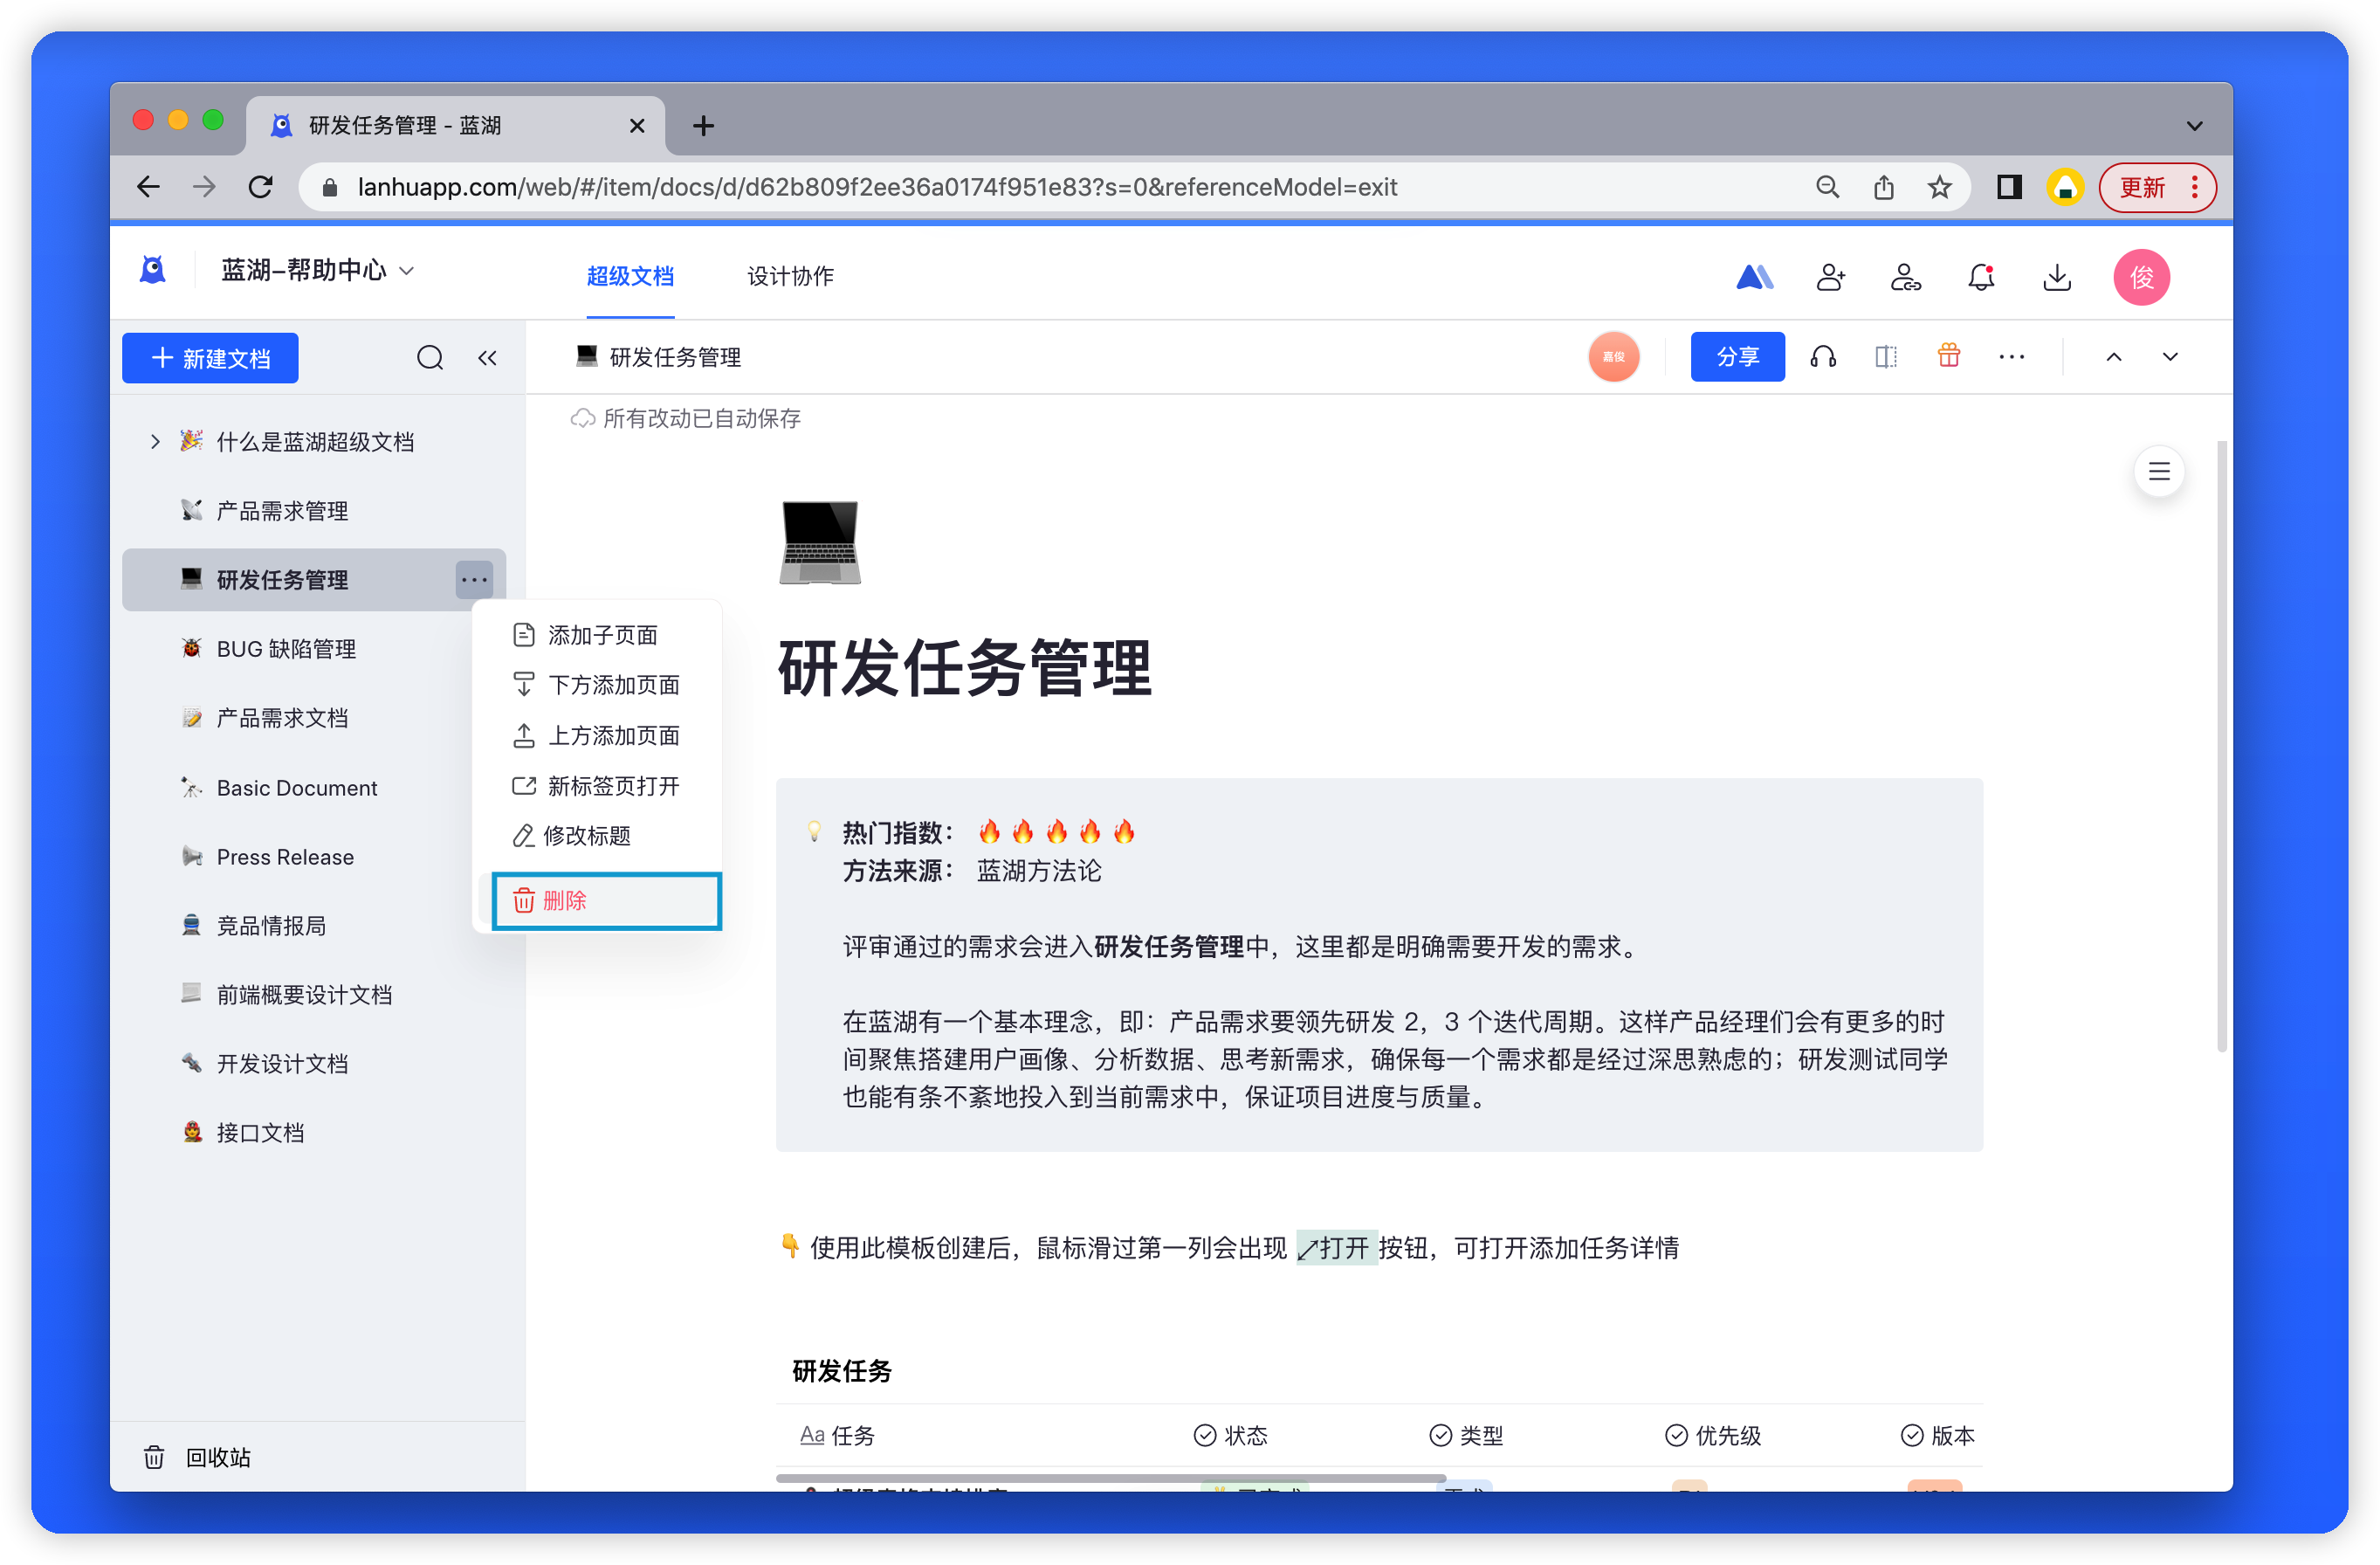Viewport: 2380px width, 1565px height.
Task: Open the 状态 column header menu
Action: (x=1231, y=1435)
